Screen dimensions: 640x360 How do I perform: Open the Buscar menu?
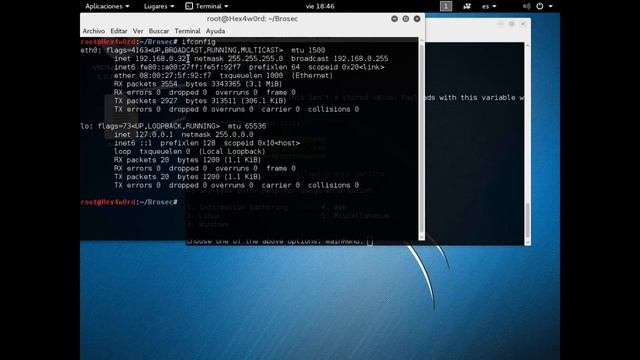coord(159,31)
